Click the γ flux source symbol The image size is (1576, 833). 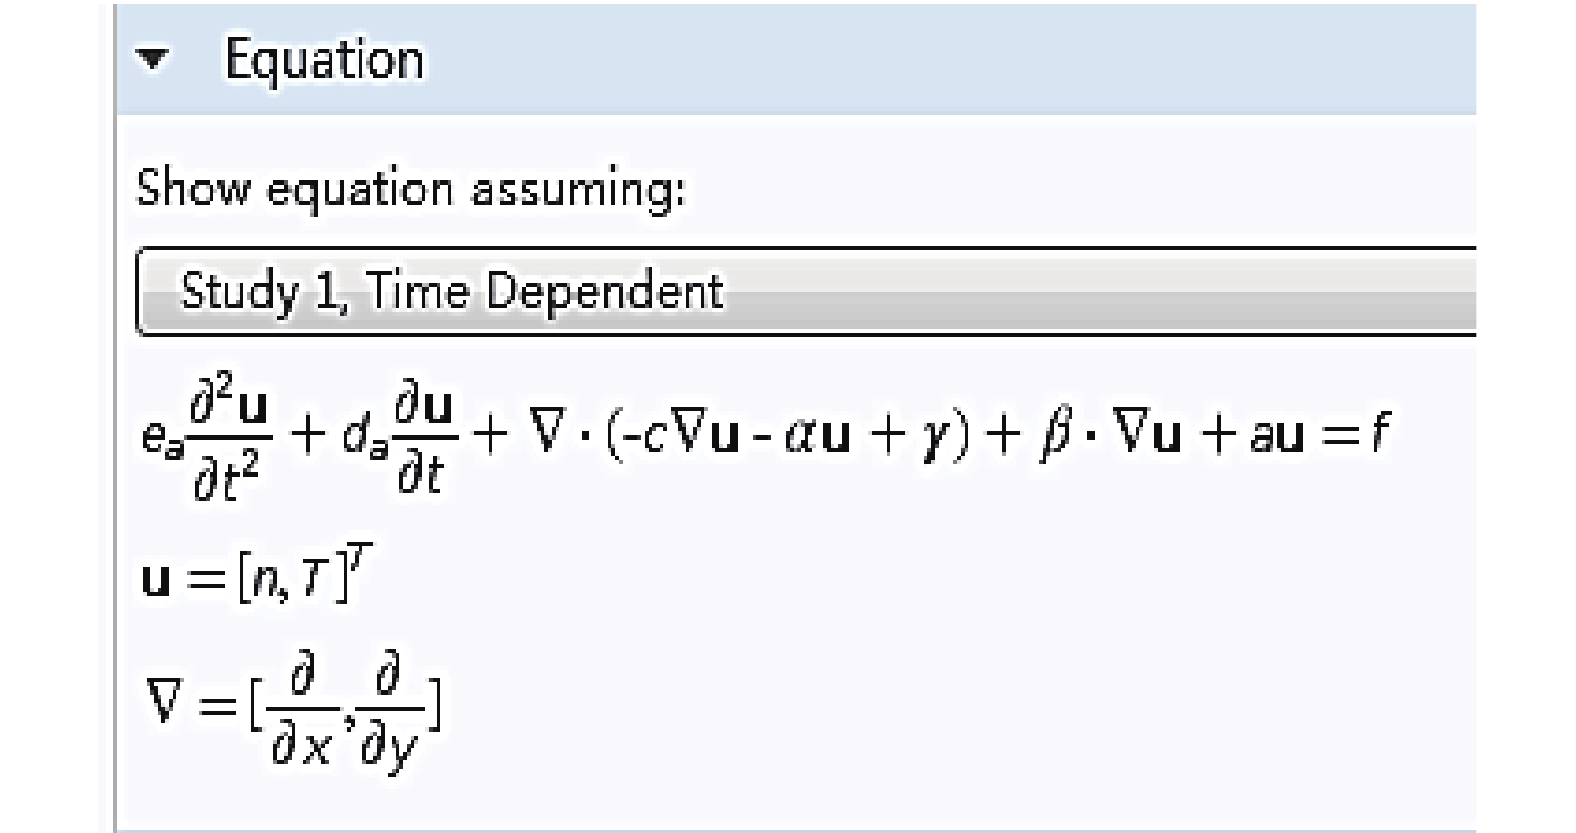(x=933, y=440)
